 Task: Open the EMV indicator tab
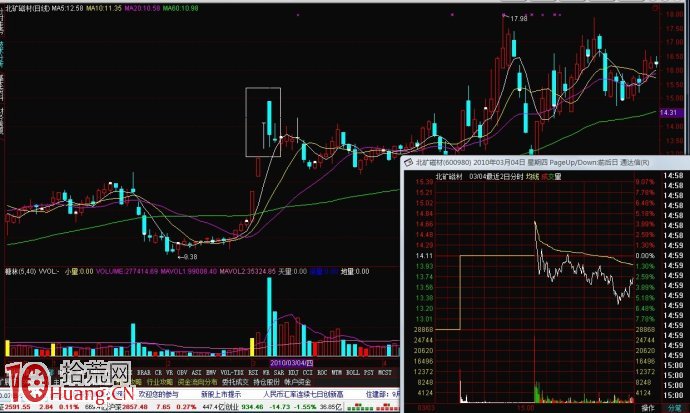coord(211,373)
